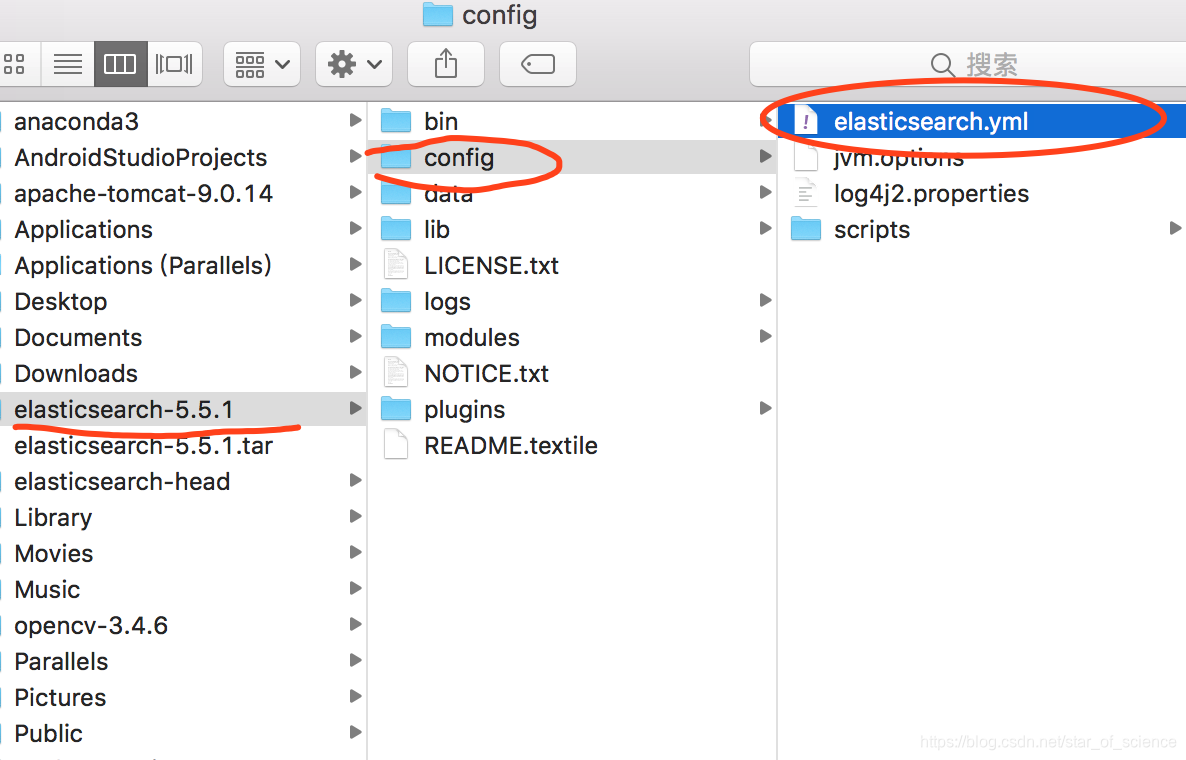Select the NOTICE.txt file icon
Screen dimensions: 1186x760
coord(396,373)
